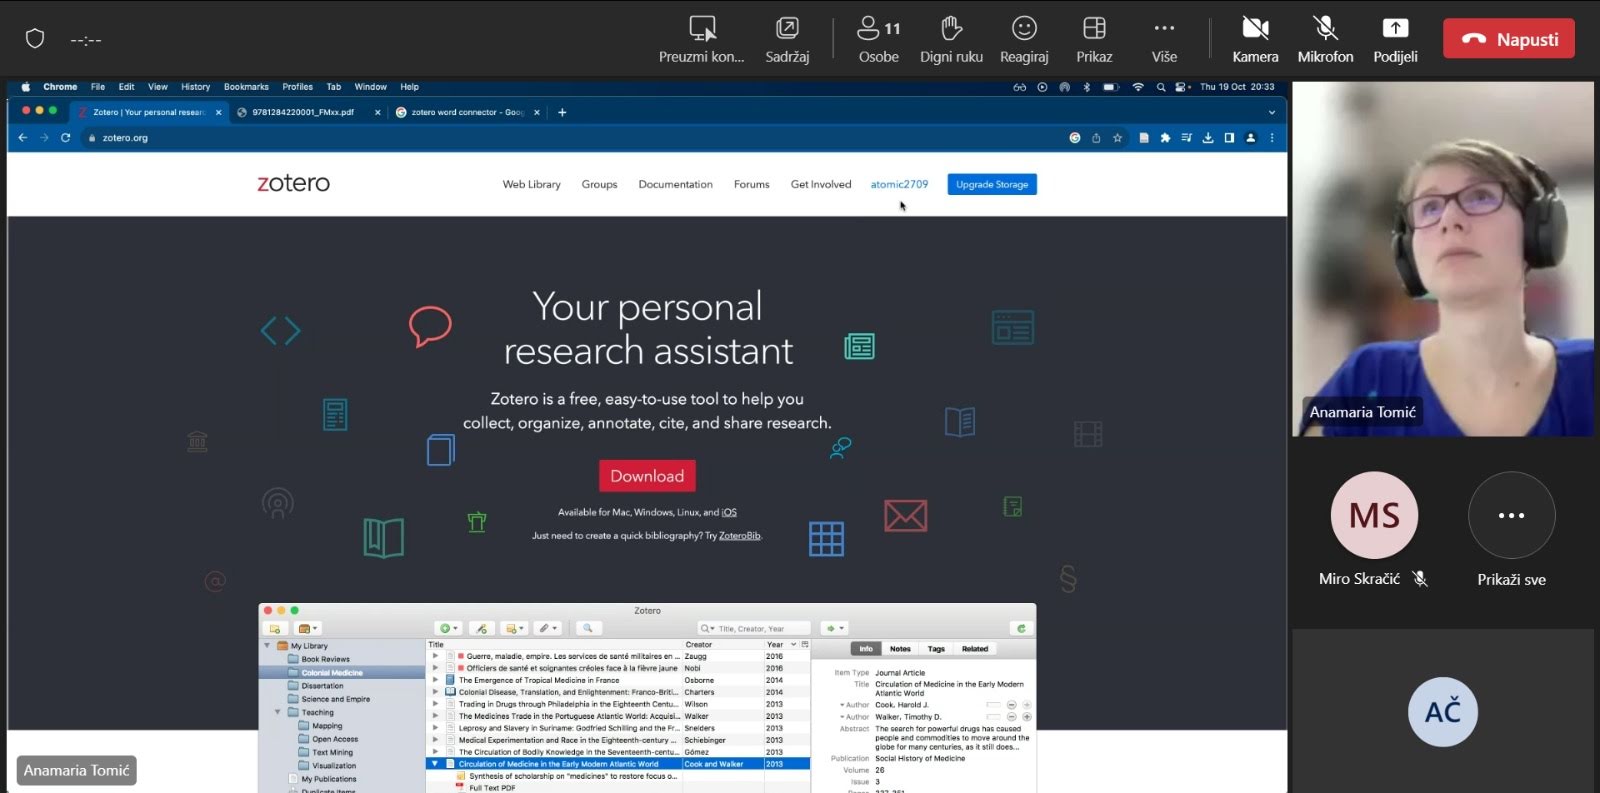Toggle the bookmark star for this page
The height and width of the screenshot is (793, 1600).
pos(1117,138)
